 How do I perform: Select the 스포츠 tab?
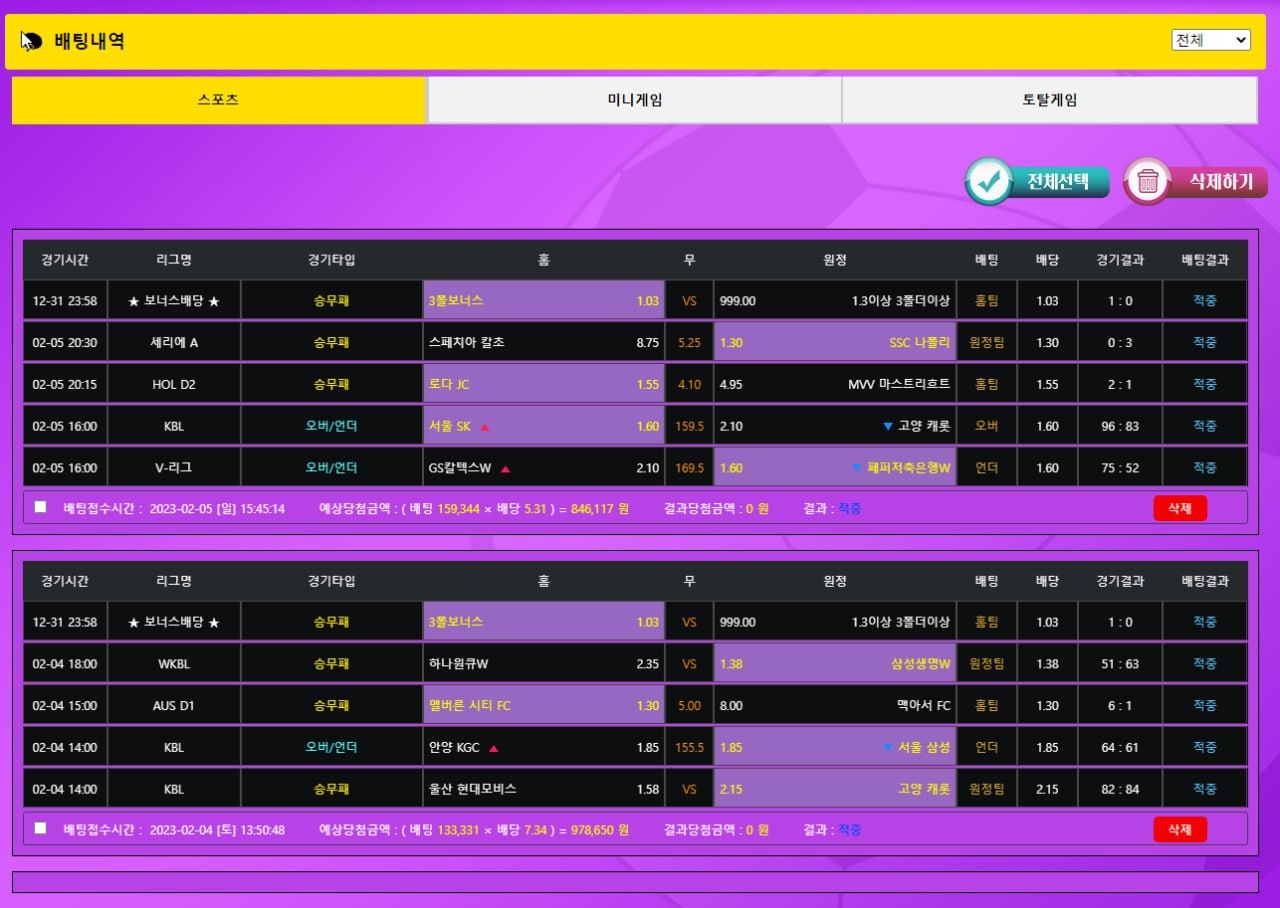click(x=219, y=100)
